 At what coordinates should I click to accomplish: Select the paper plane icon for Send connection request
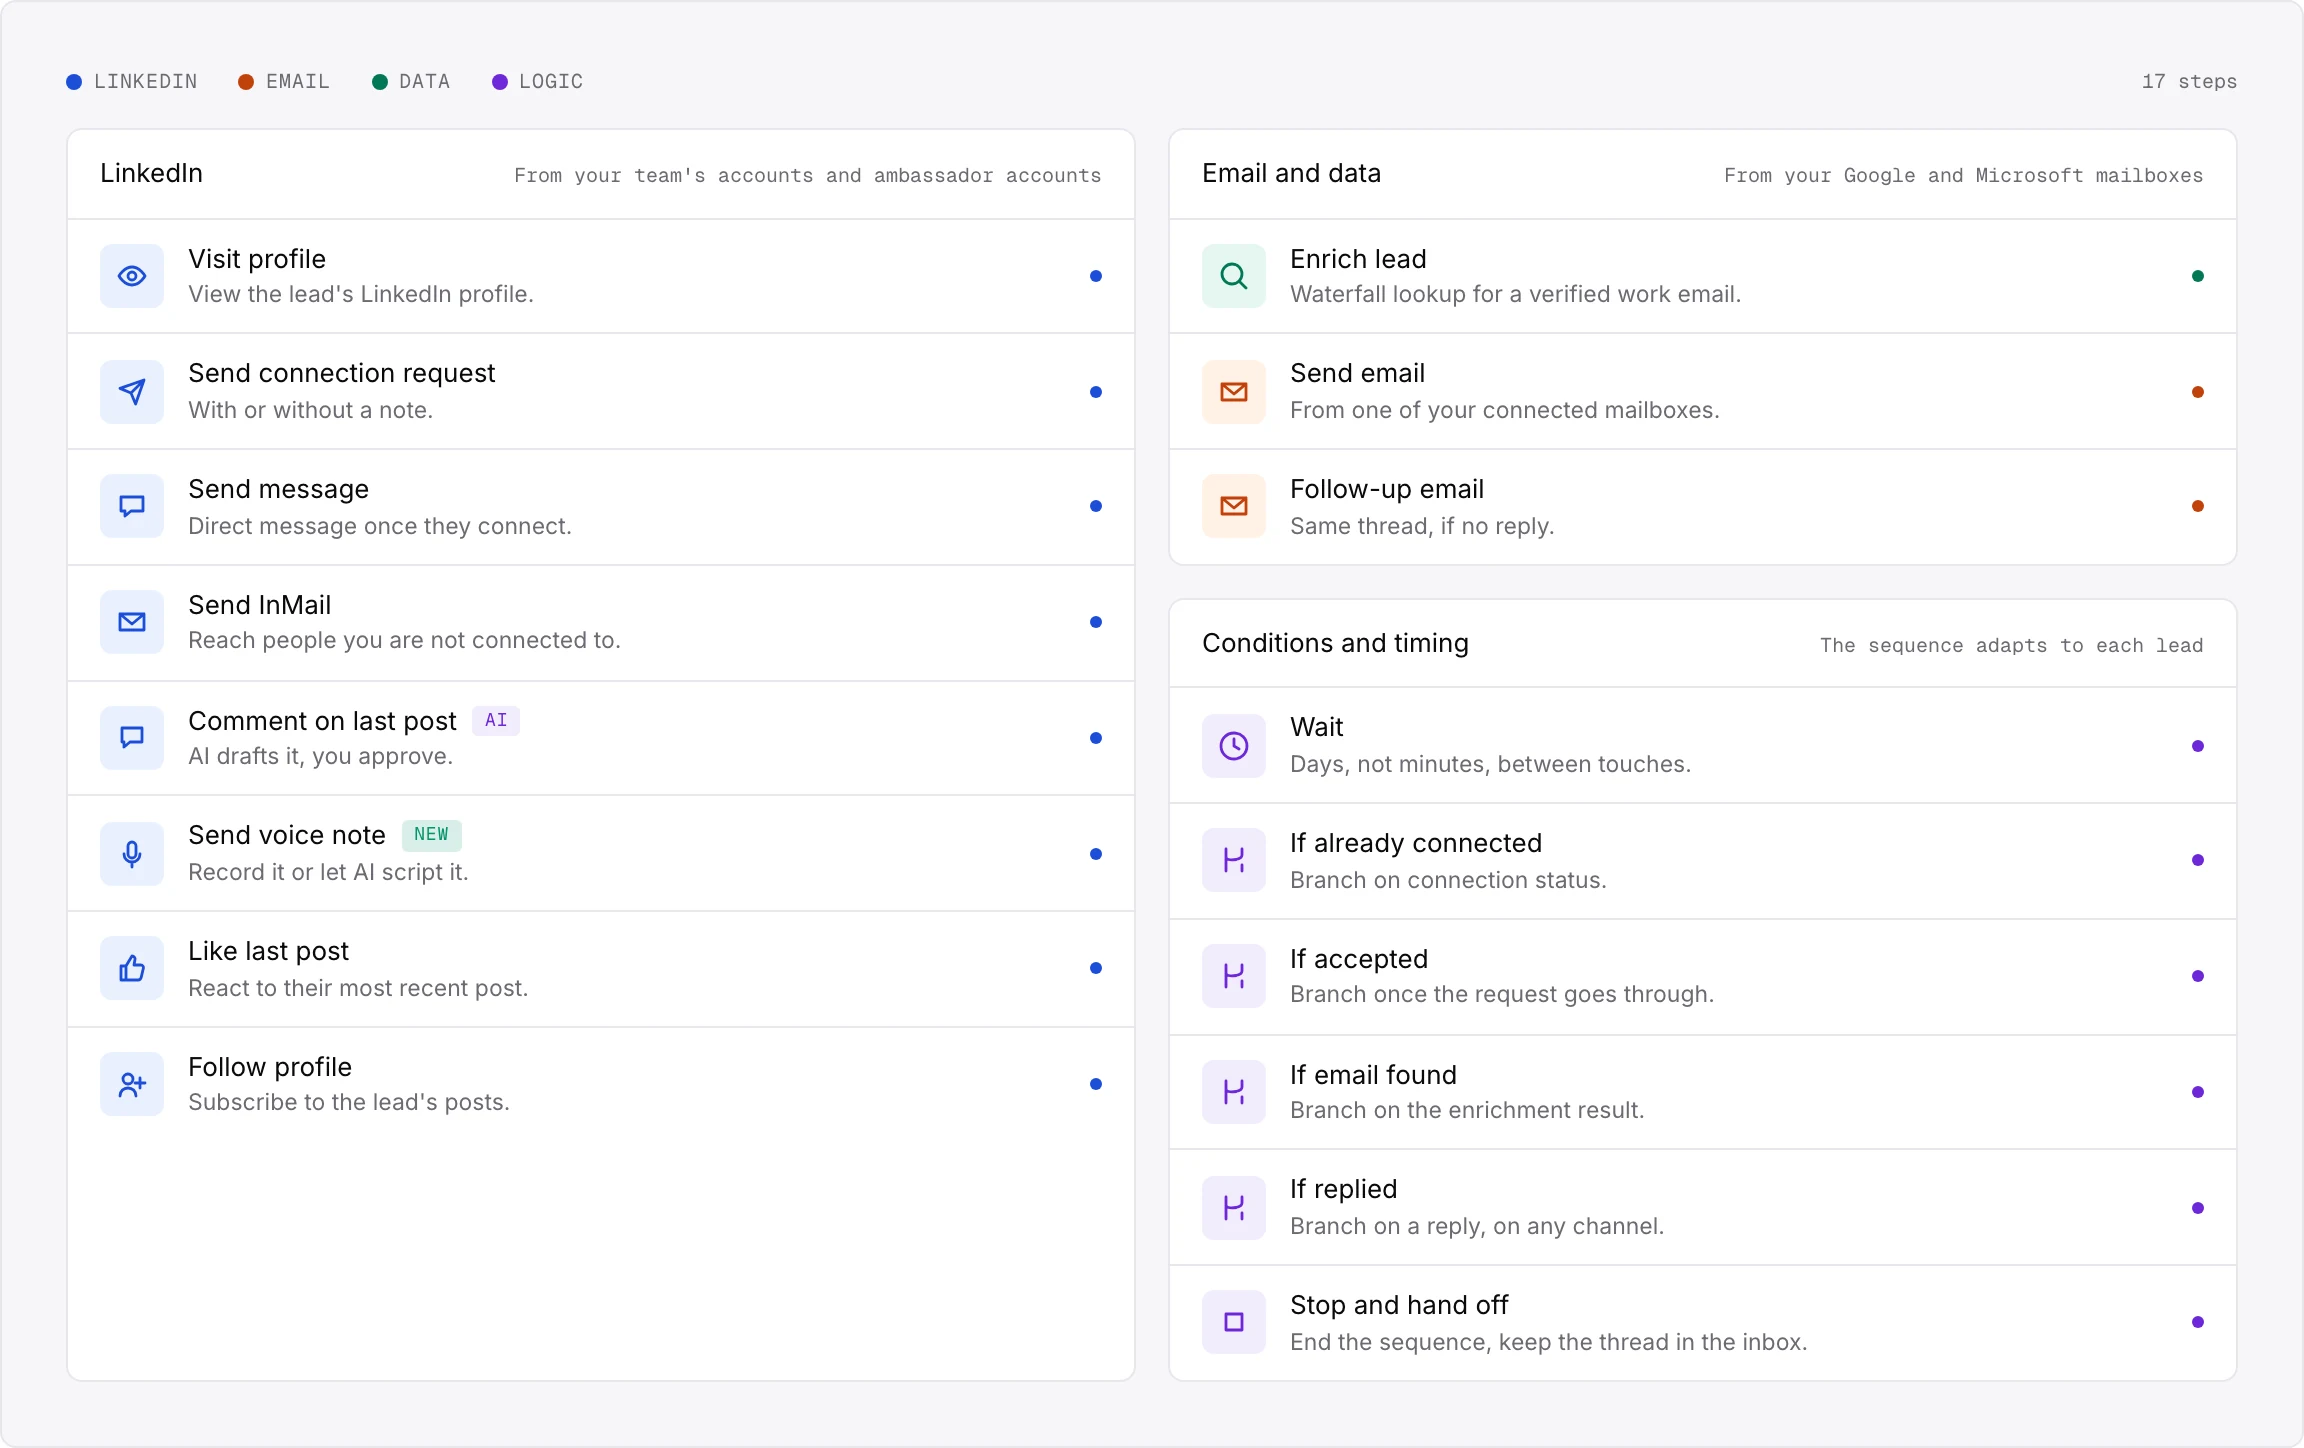point(132,392)
